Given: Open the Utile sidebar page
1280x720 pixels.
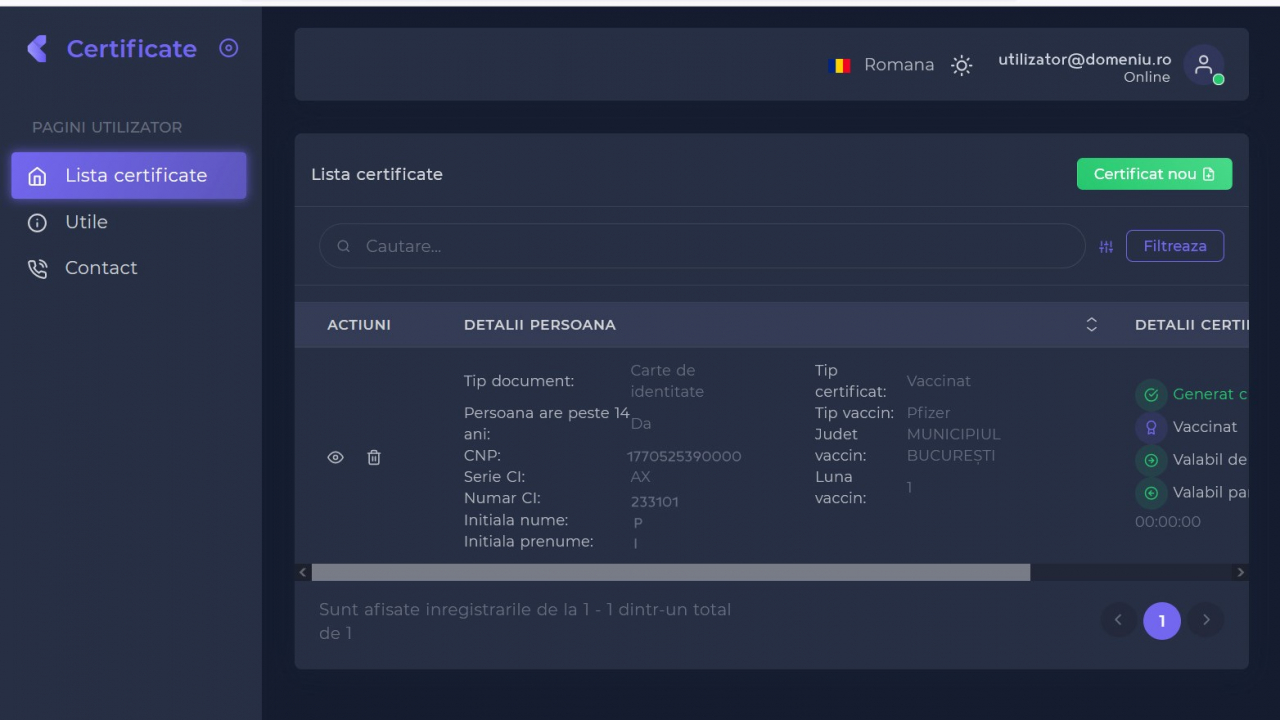Looking at the screenshot, I should (x=86, y=222).
